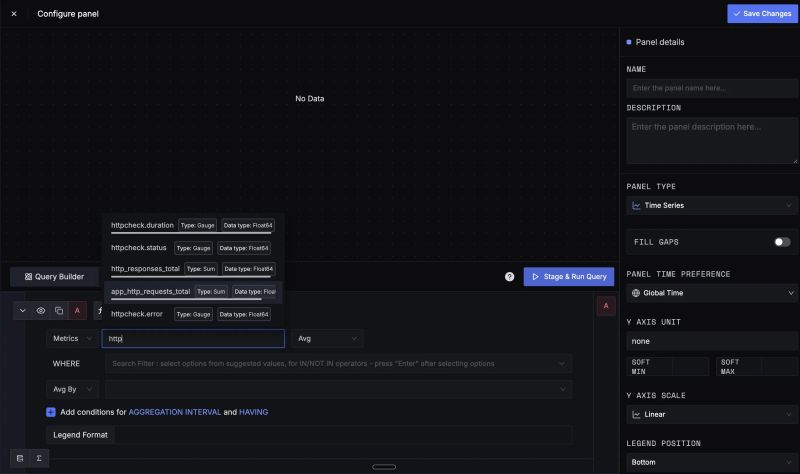Open the query help icon

pos(509,277)
